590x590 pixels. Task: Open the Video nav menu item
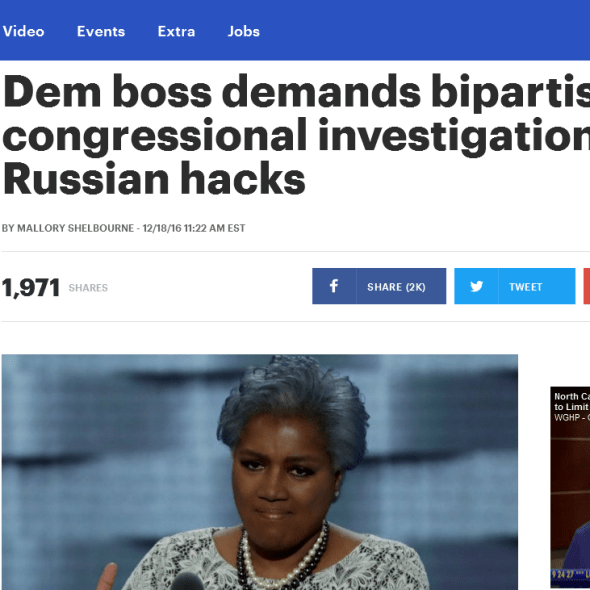[23, 31]
